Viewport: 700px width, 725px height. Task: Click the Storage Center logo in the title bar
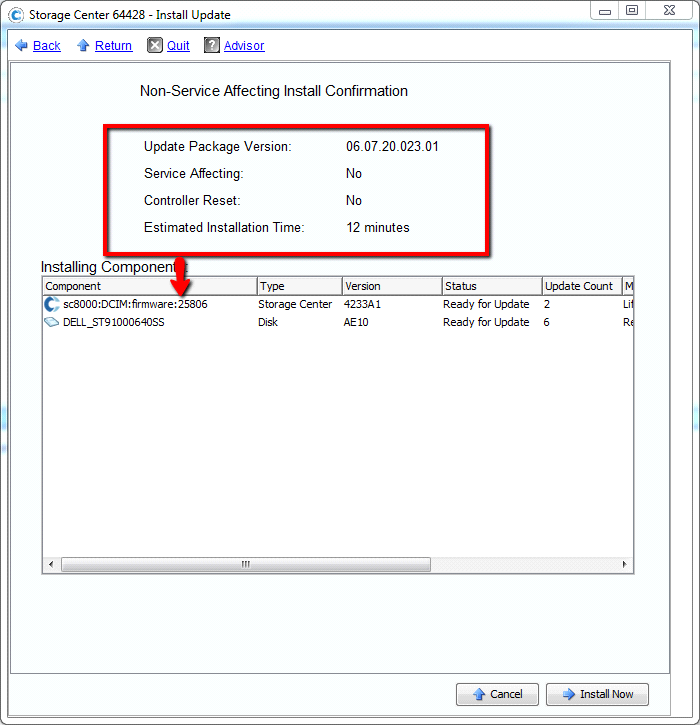(x=16, y=15)
